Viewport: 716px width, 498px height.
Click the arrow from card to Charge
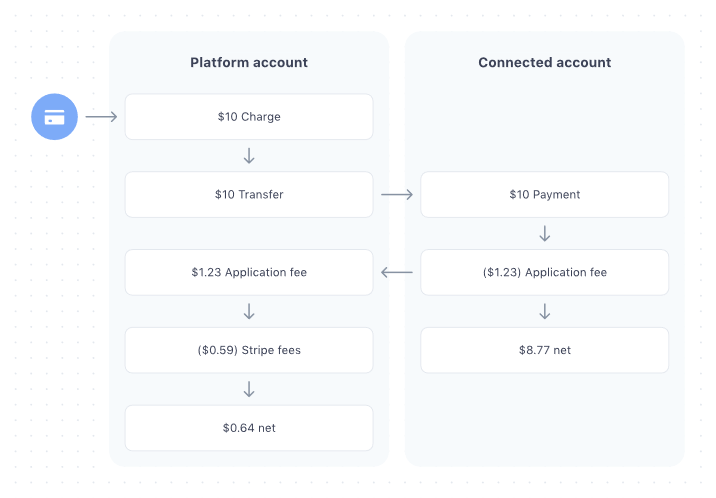point(101,117)
